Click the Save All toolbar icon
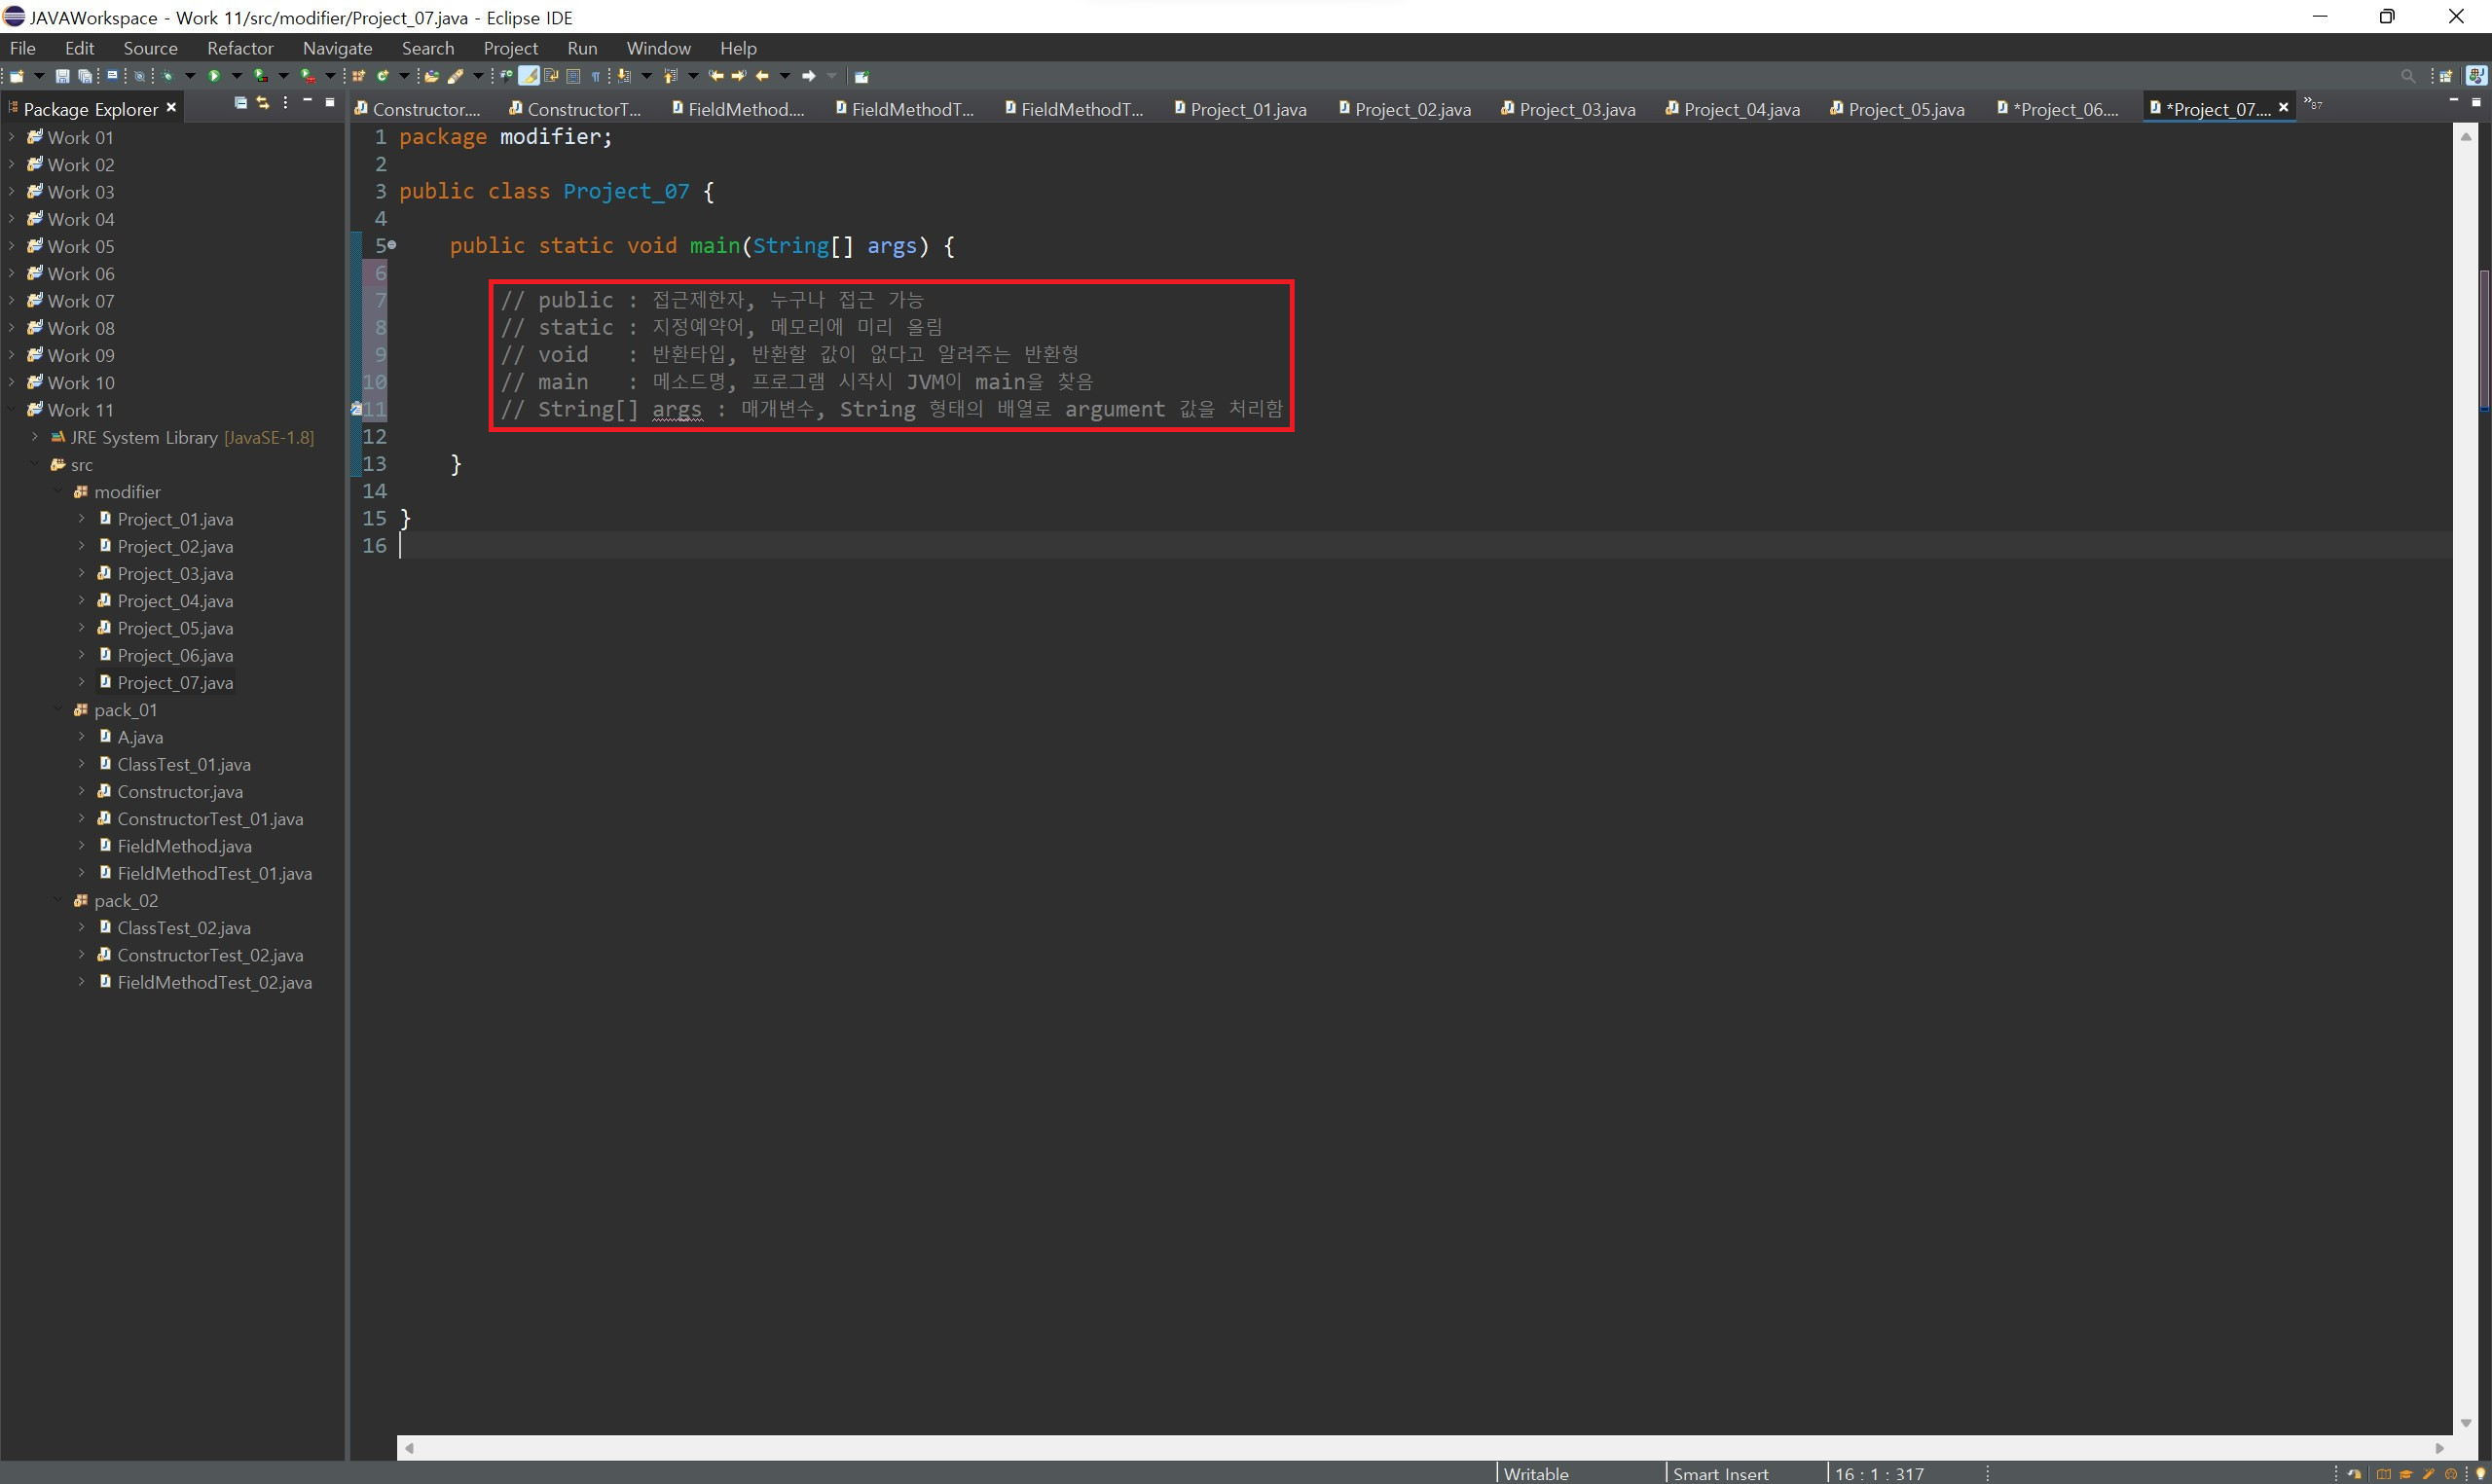2492x1484 pixels. 85,76
